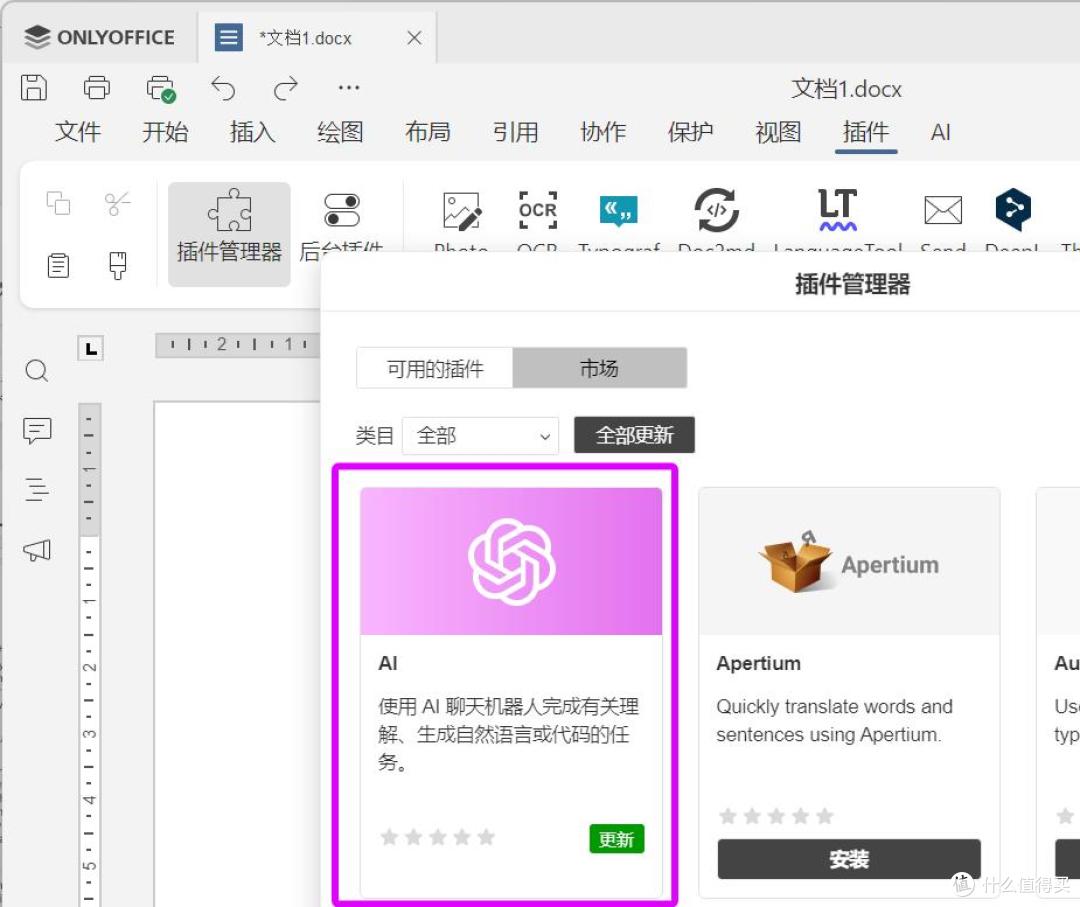Click the Copy icon in ribbon
1080x907 pixels.
pyautogui.click(x=59, y=203)
